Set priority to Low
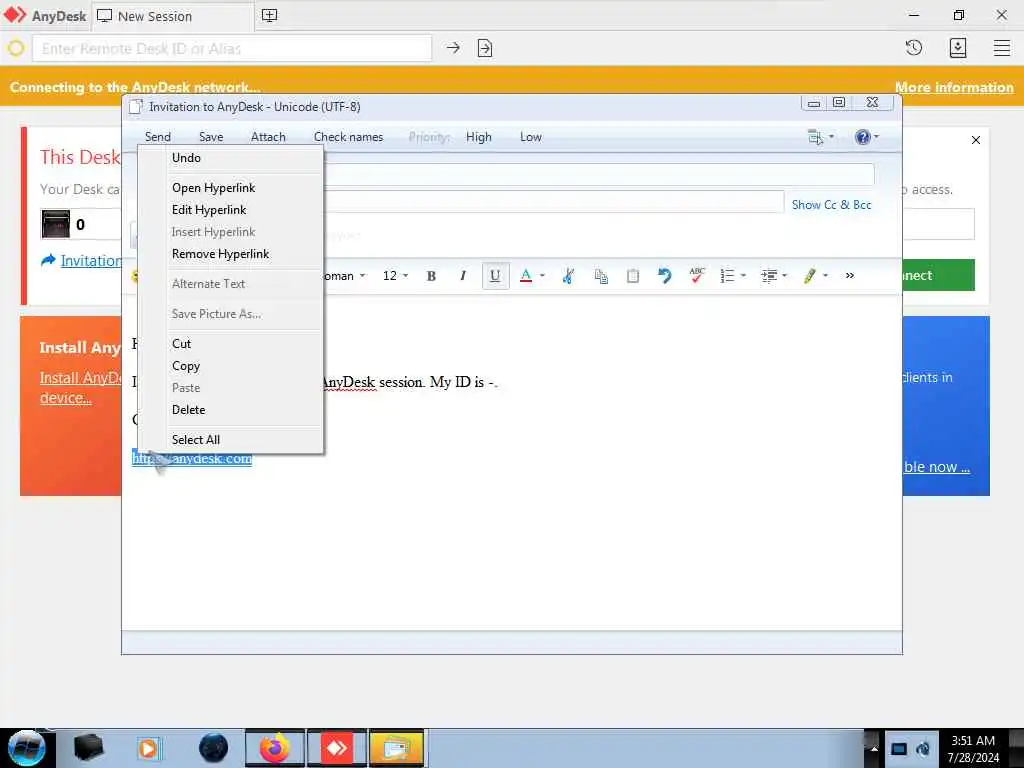The width and height of the screenshot is (1024, 768). [x=530, y=136]
